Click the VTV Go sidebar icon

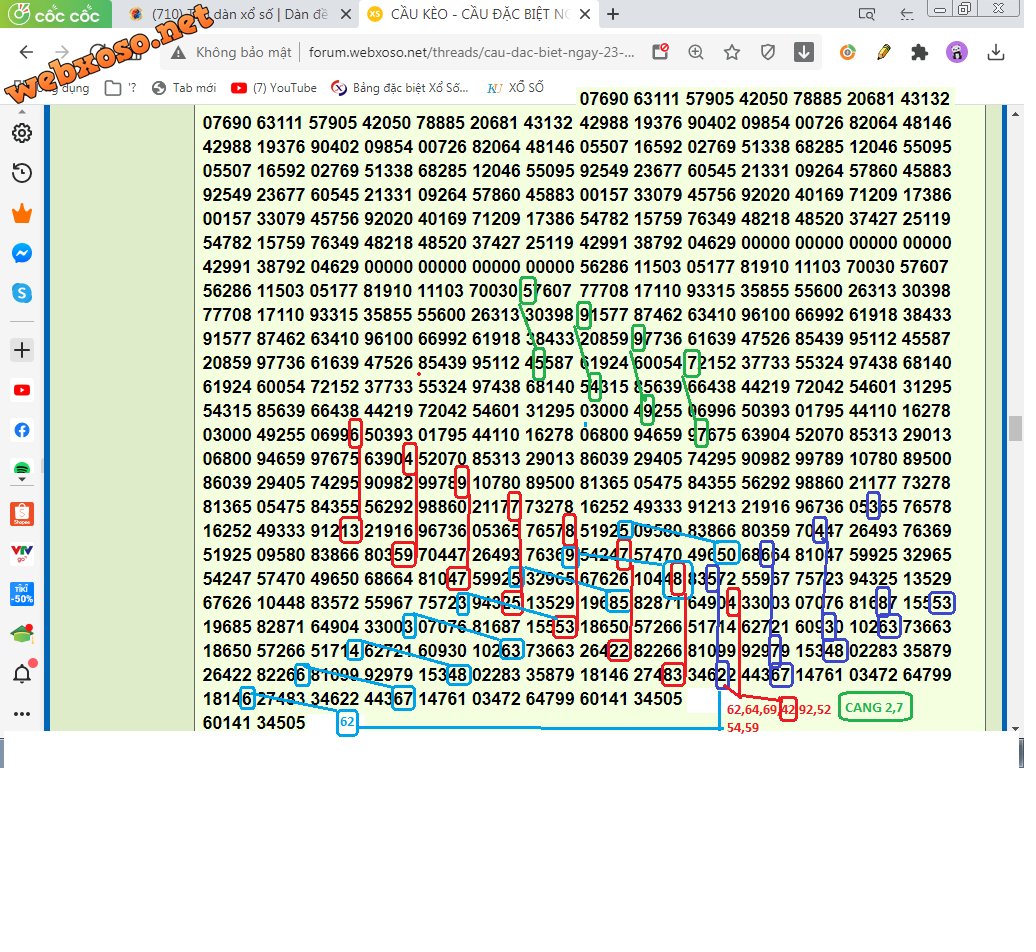click(x=22, y=553)
